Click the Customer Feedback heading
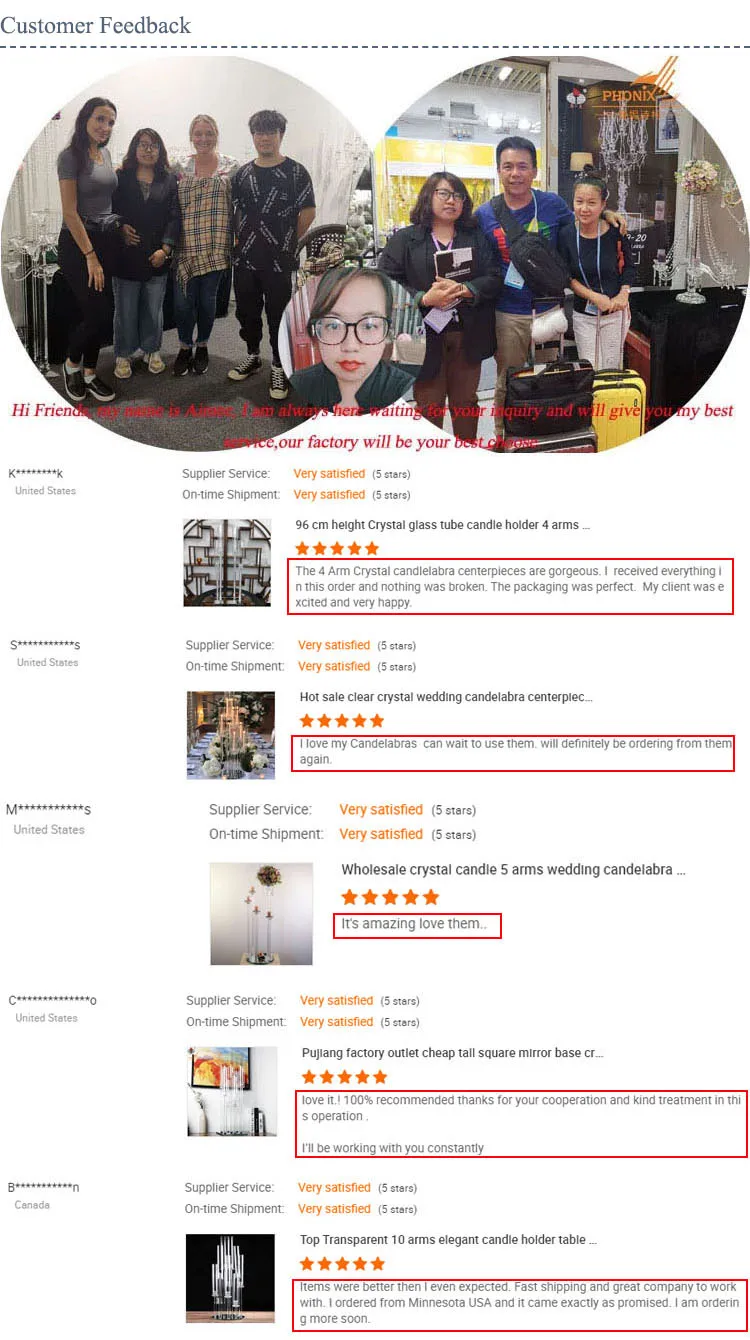 95,25
